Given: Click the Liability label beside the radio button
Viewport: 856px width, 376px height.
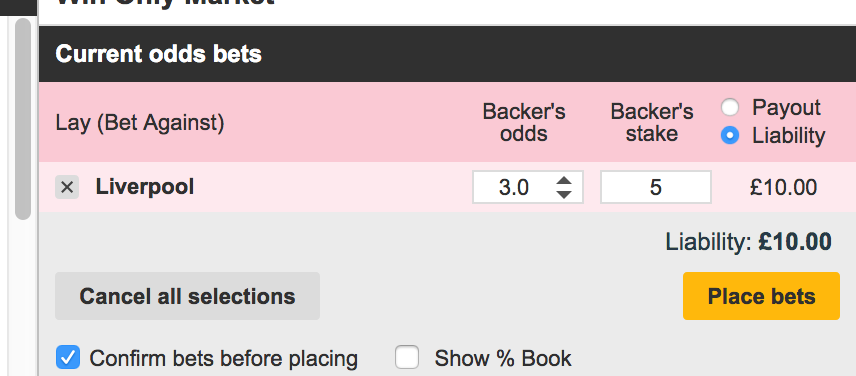Looking at the screenshot, I should click(789, 135).
